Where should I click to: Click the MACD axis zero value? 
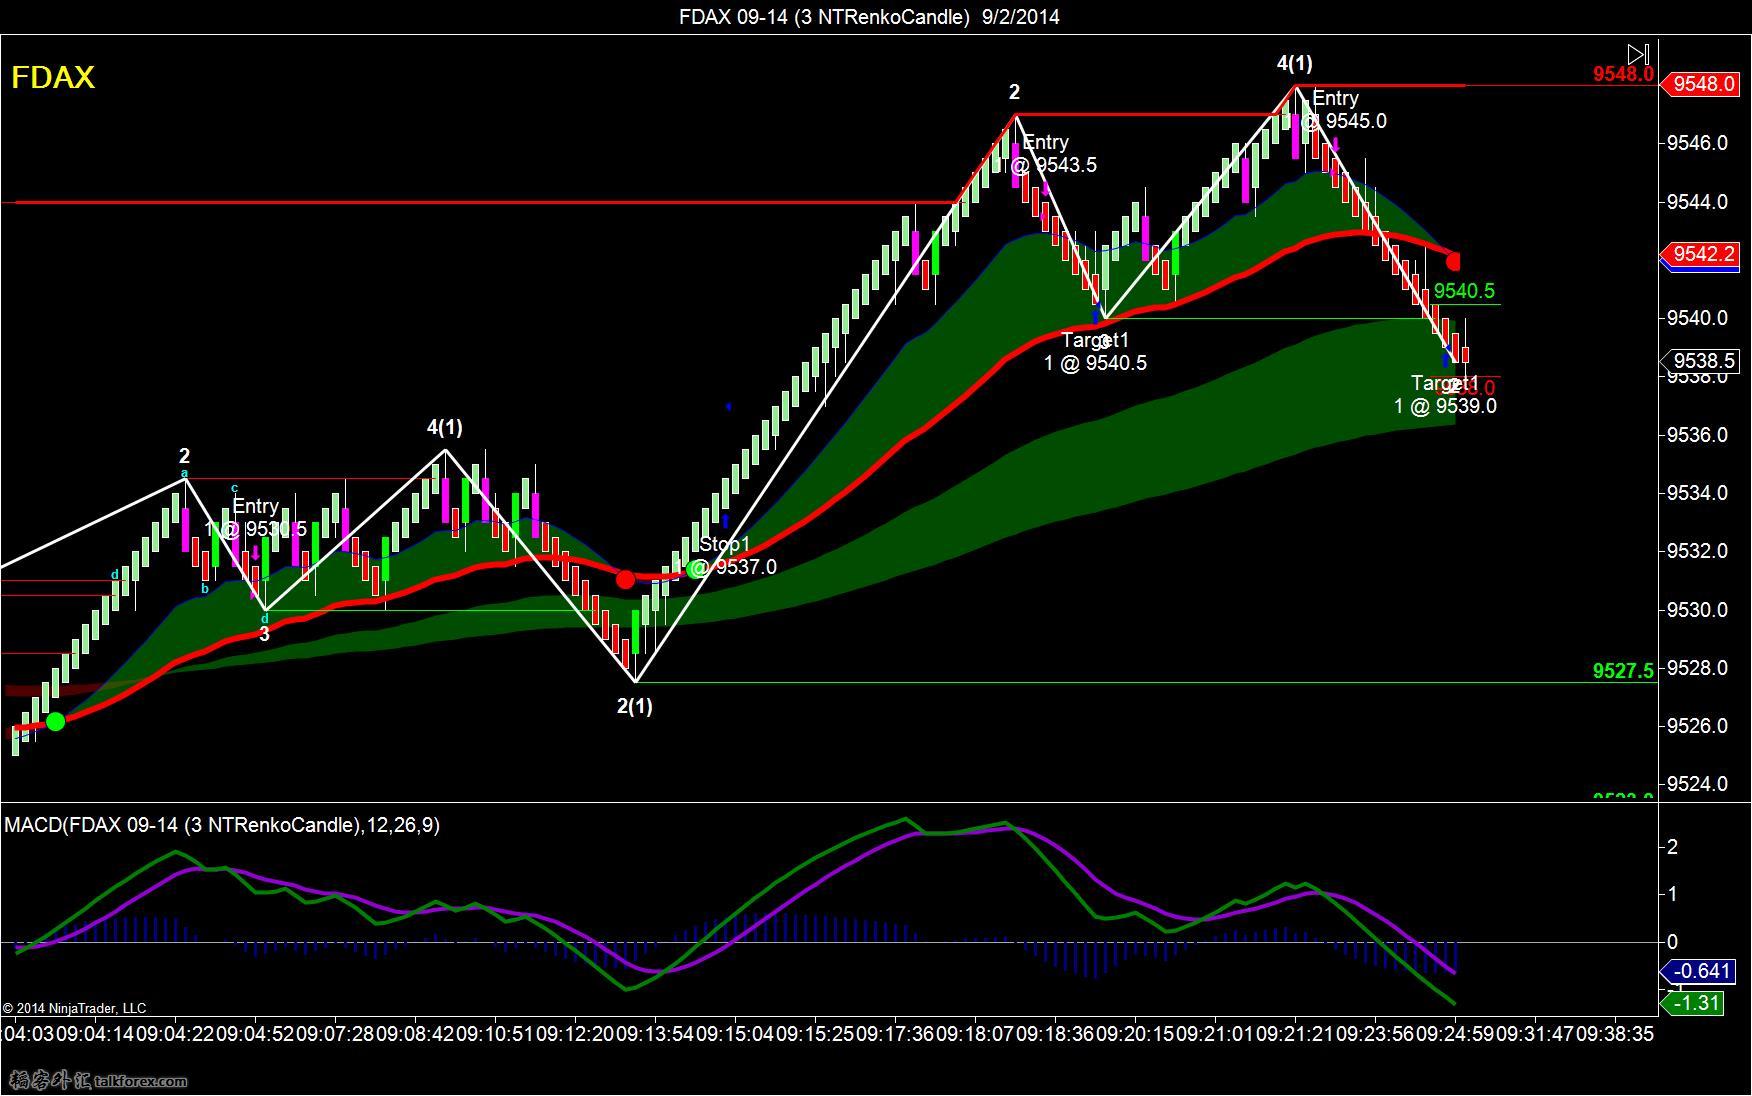(1672, 942)
